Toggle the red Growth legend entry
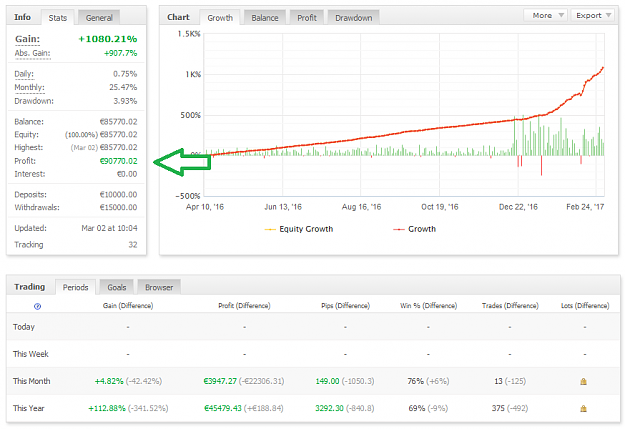Screen dimensions: 625x429 [415, 229]
